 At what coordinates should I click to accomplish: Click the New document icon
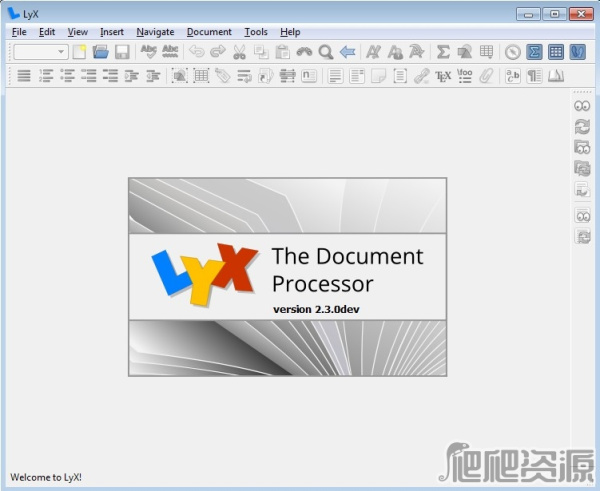click(79, 52)
